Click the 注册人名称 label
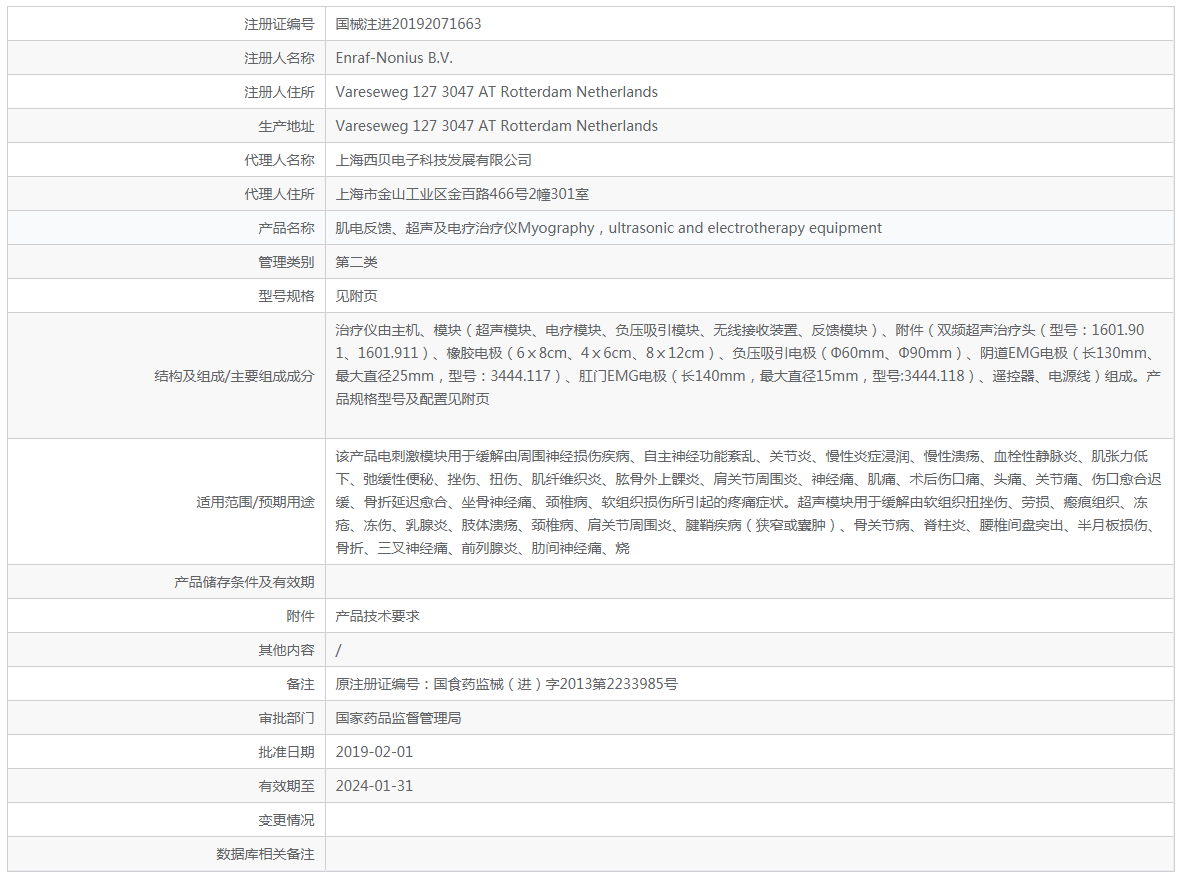The image size is (1183, 879). pos(279,58)
